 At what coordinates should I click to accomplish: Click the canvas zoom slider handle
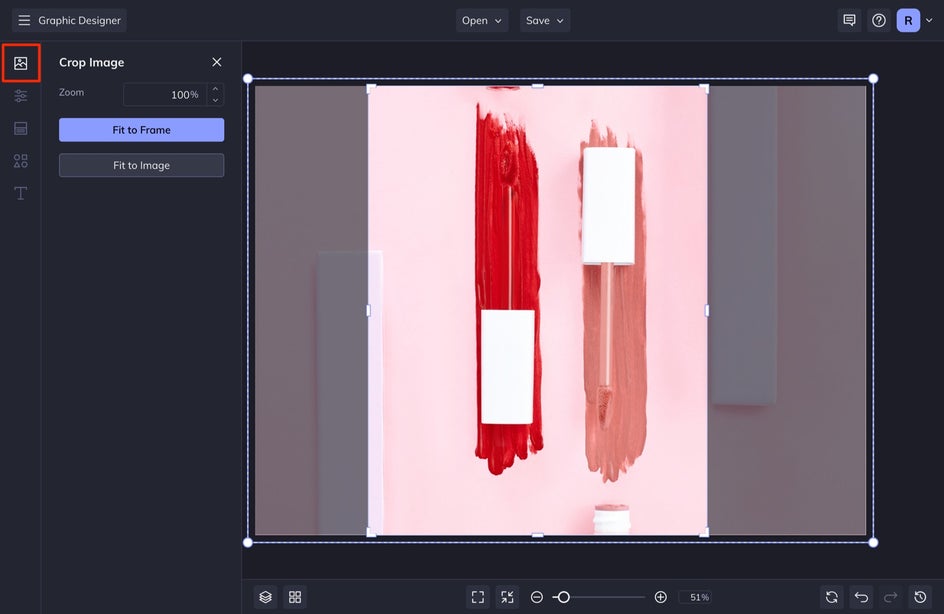563,597
